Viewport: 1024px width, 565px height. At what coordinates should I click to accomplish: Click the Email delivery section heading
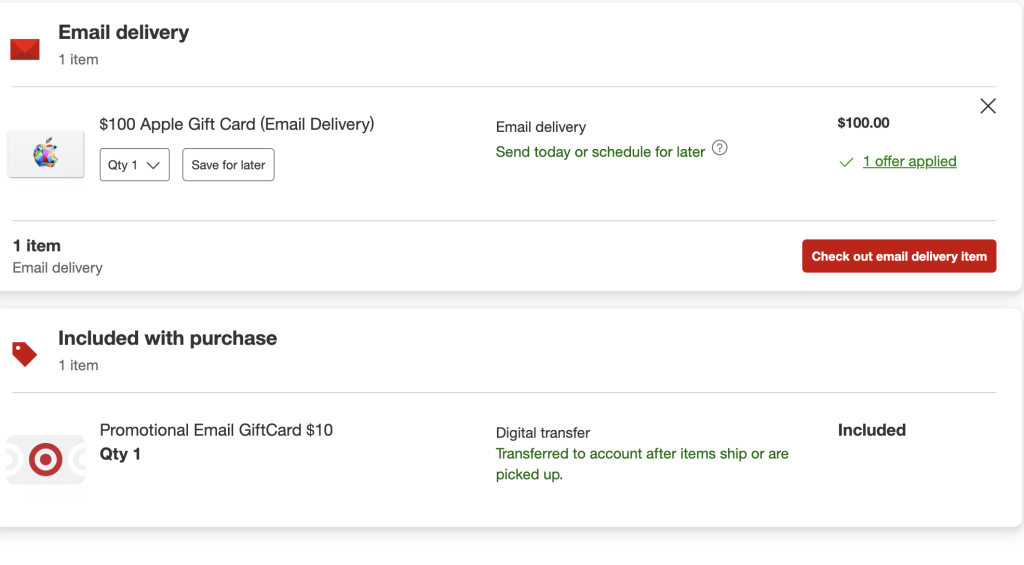click(x=123, y=32)
